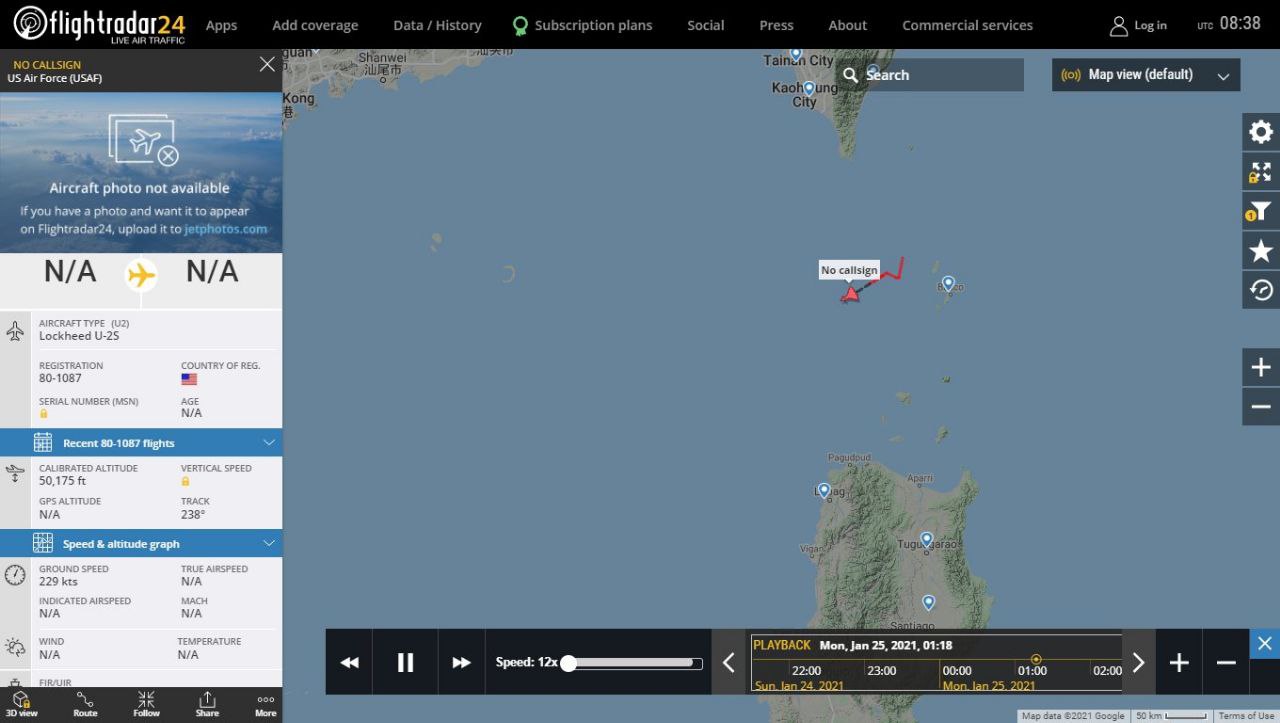Select the U-2S aircraft marker
Viewport: 1280px width, 723px height.
pos(850,294)
